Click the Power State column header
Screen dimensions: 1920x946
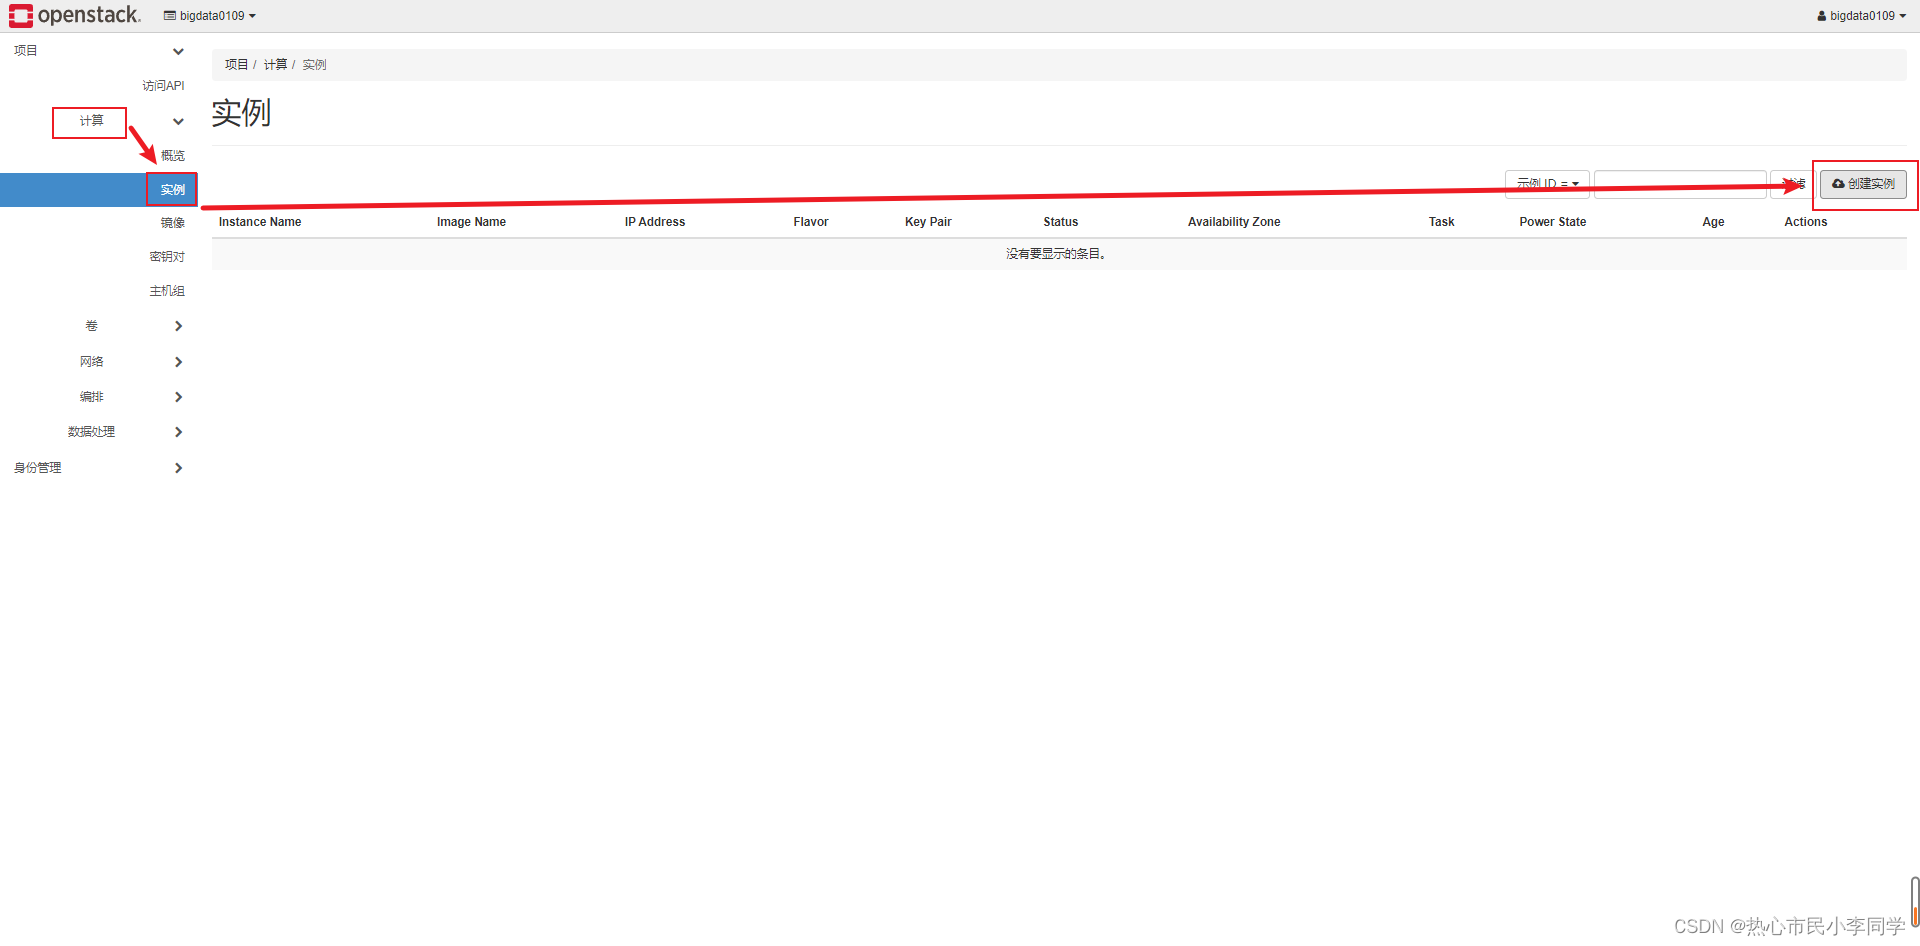click(x=1553, y=222)
